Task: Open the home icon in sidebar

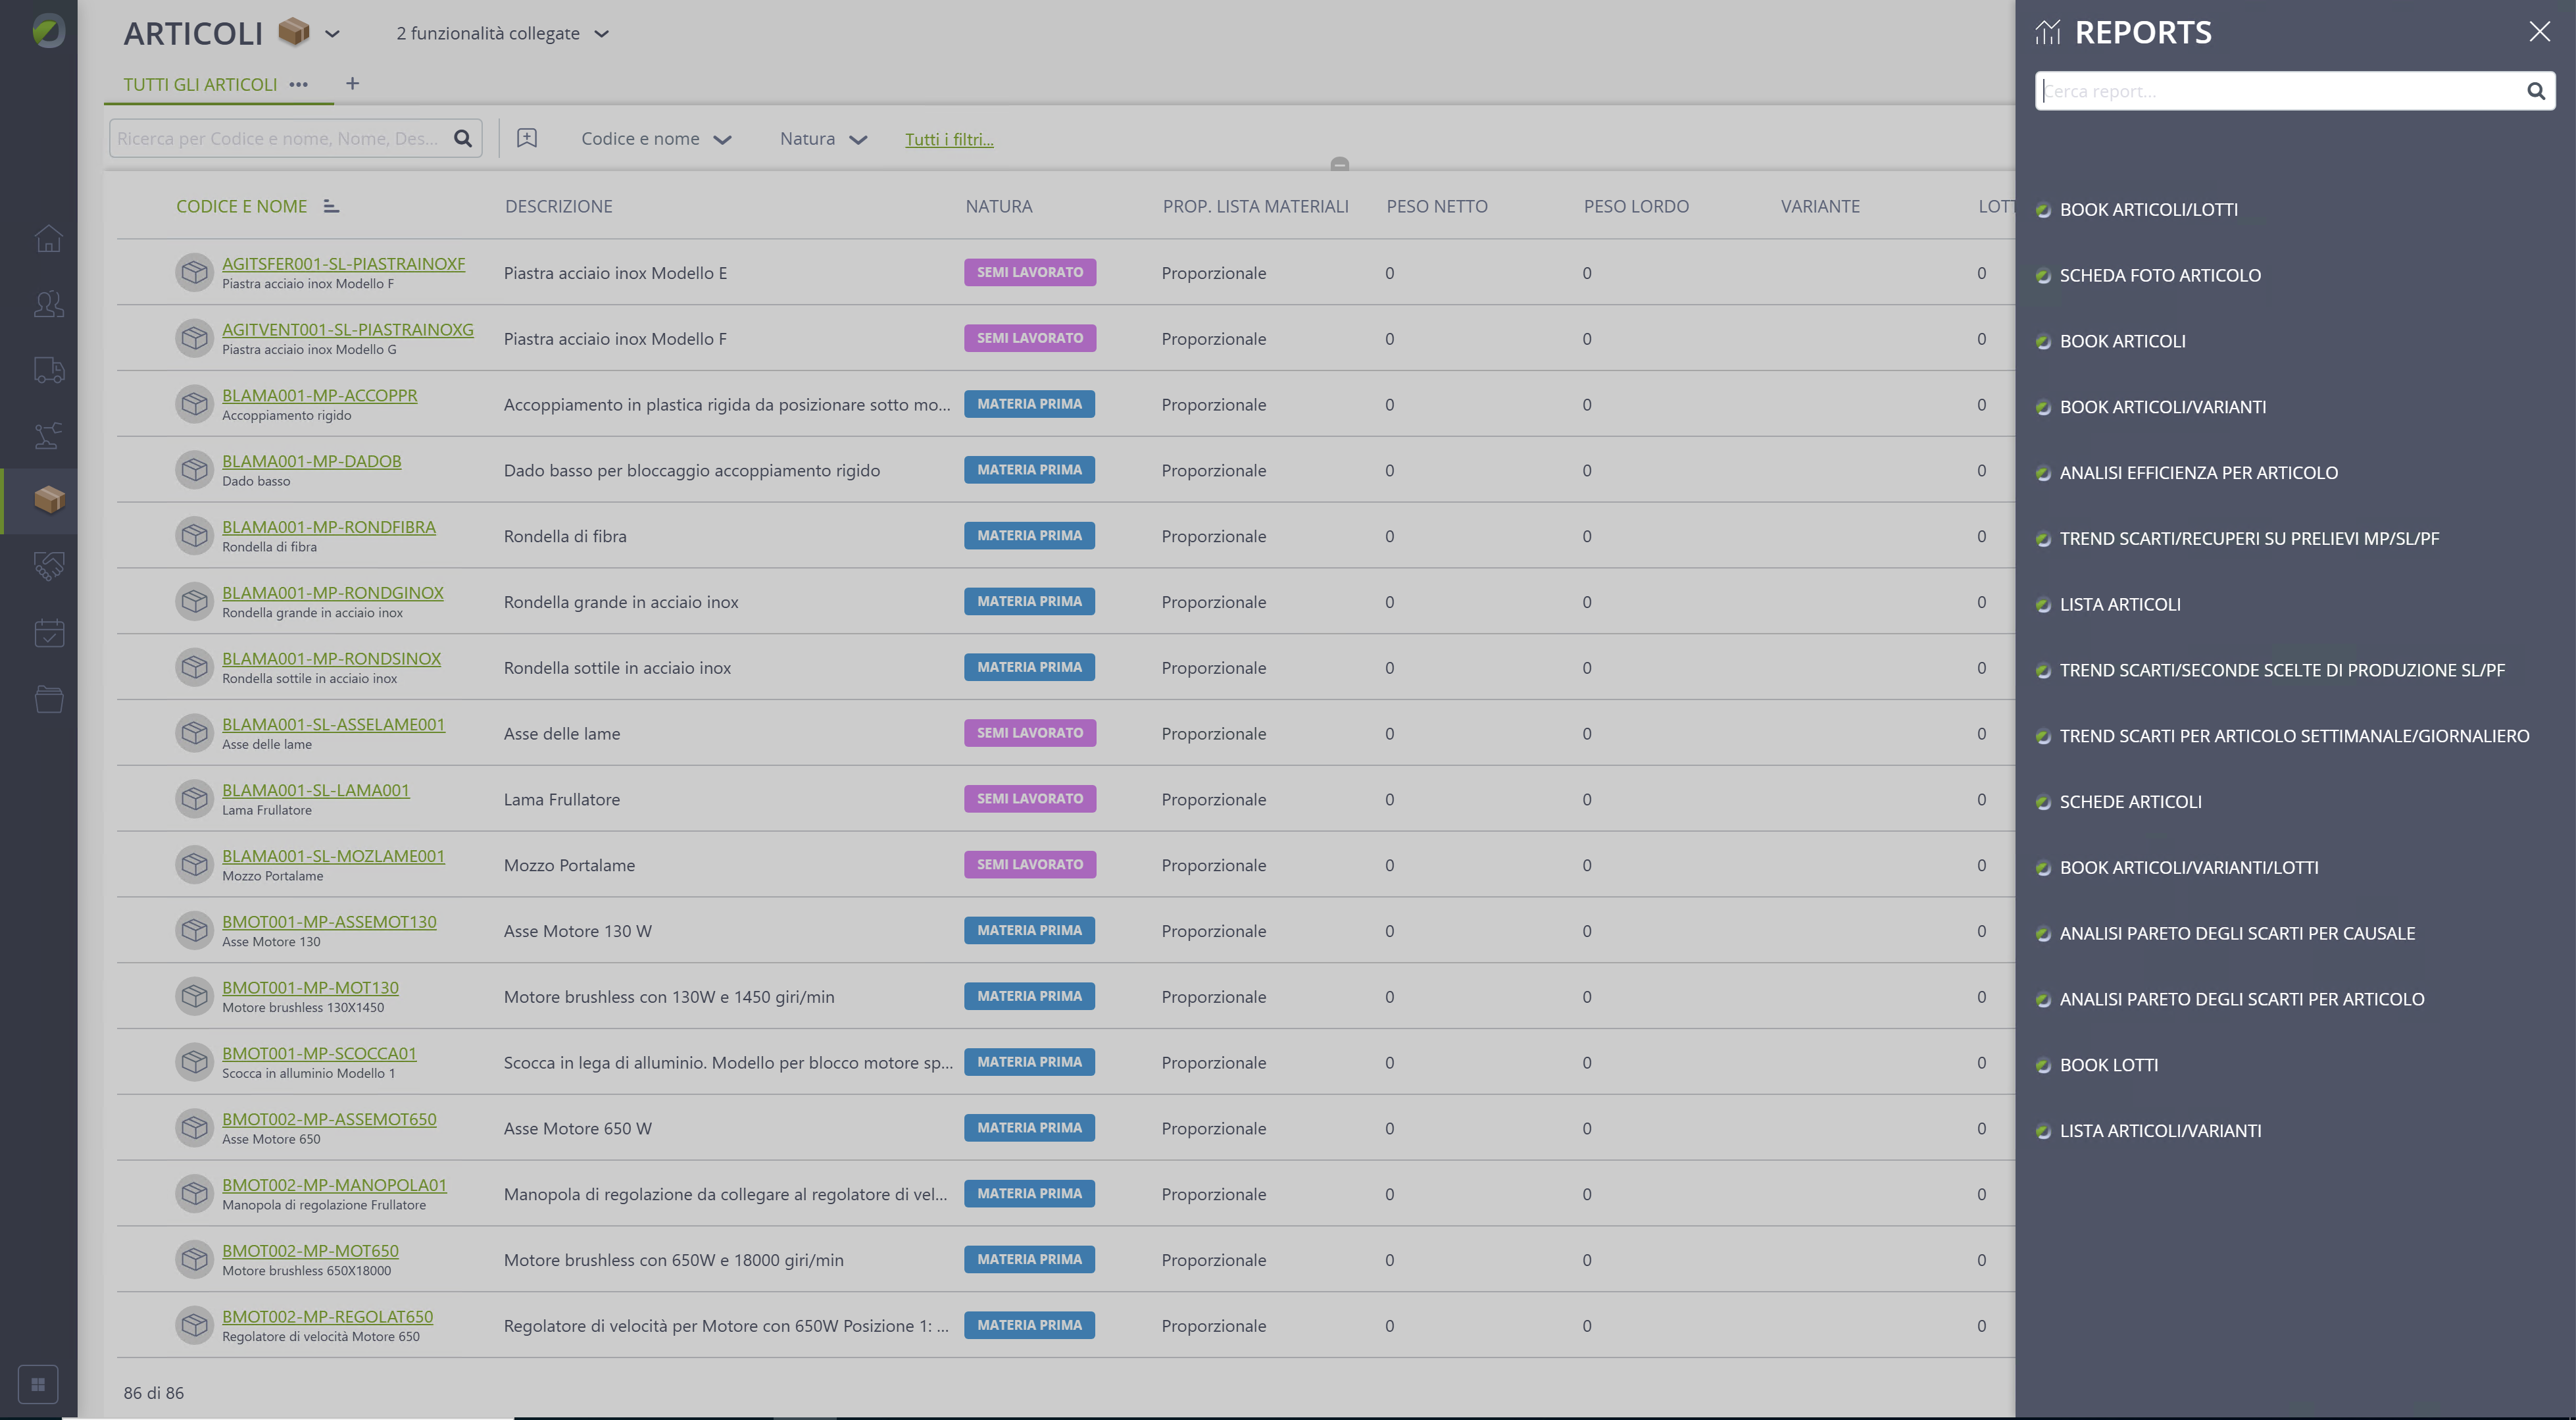Action: tap(48, 239)
